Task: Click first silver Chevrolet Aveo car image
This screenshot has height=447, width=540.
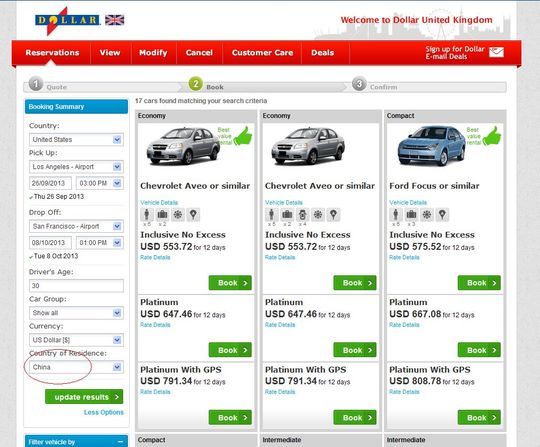Action: point(183,146)
